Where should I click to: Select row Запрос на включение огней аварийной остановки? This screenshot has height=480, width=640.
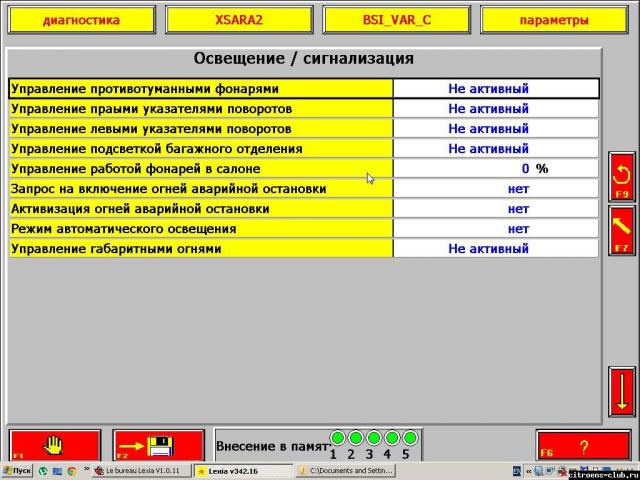click(x=304, y=189)
